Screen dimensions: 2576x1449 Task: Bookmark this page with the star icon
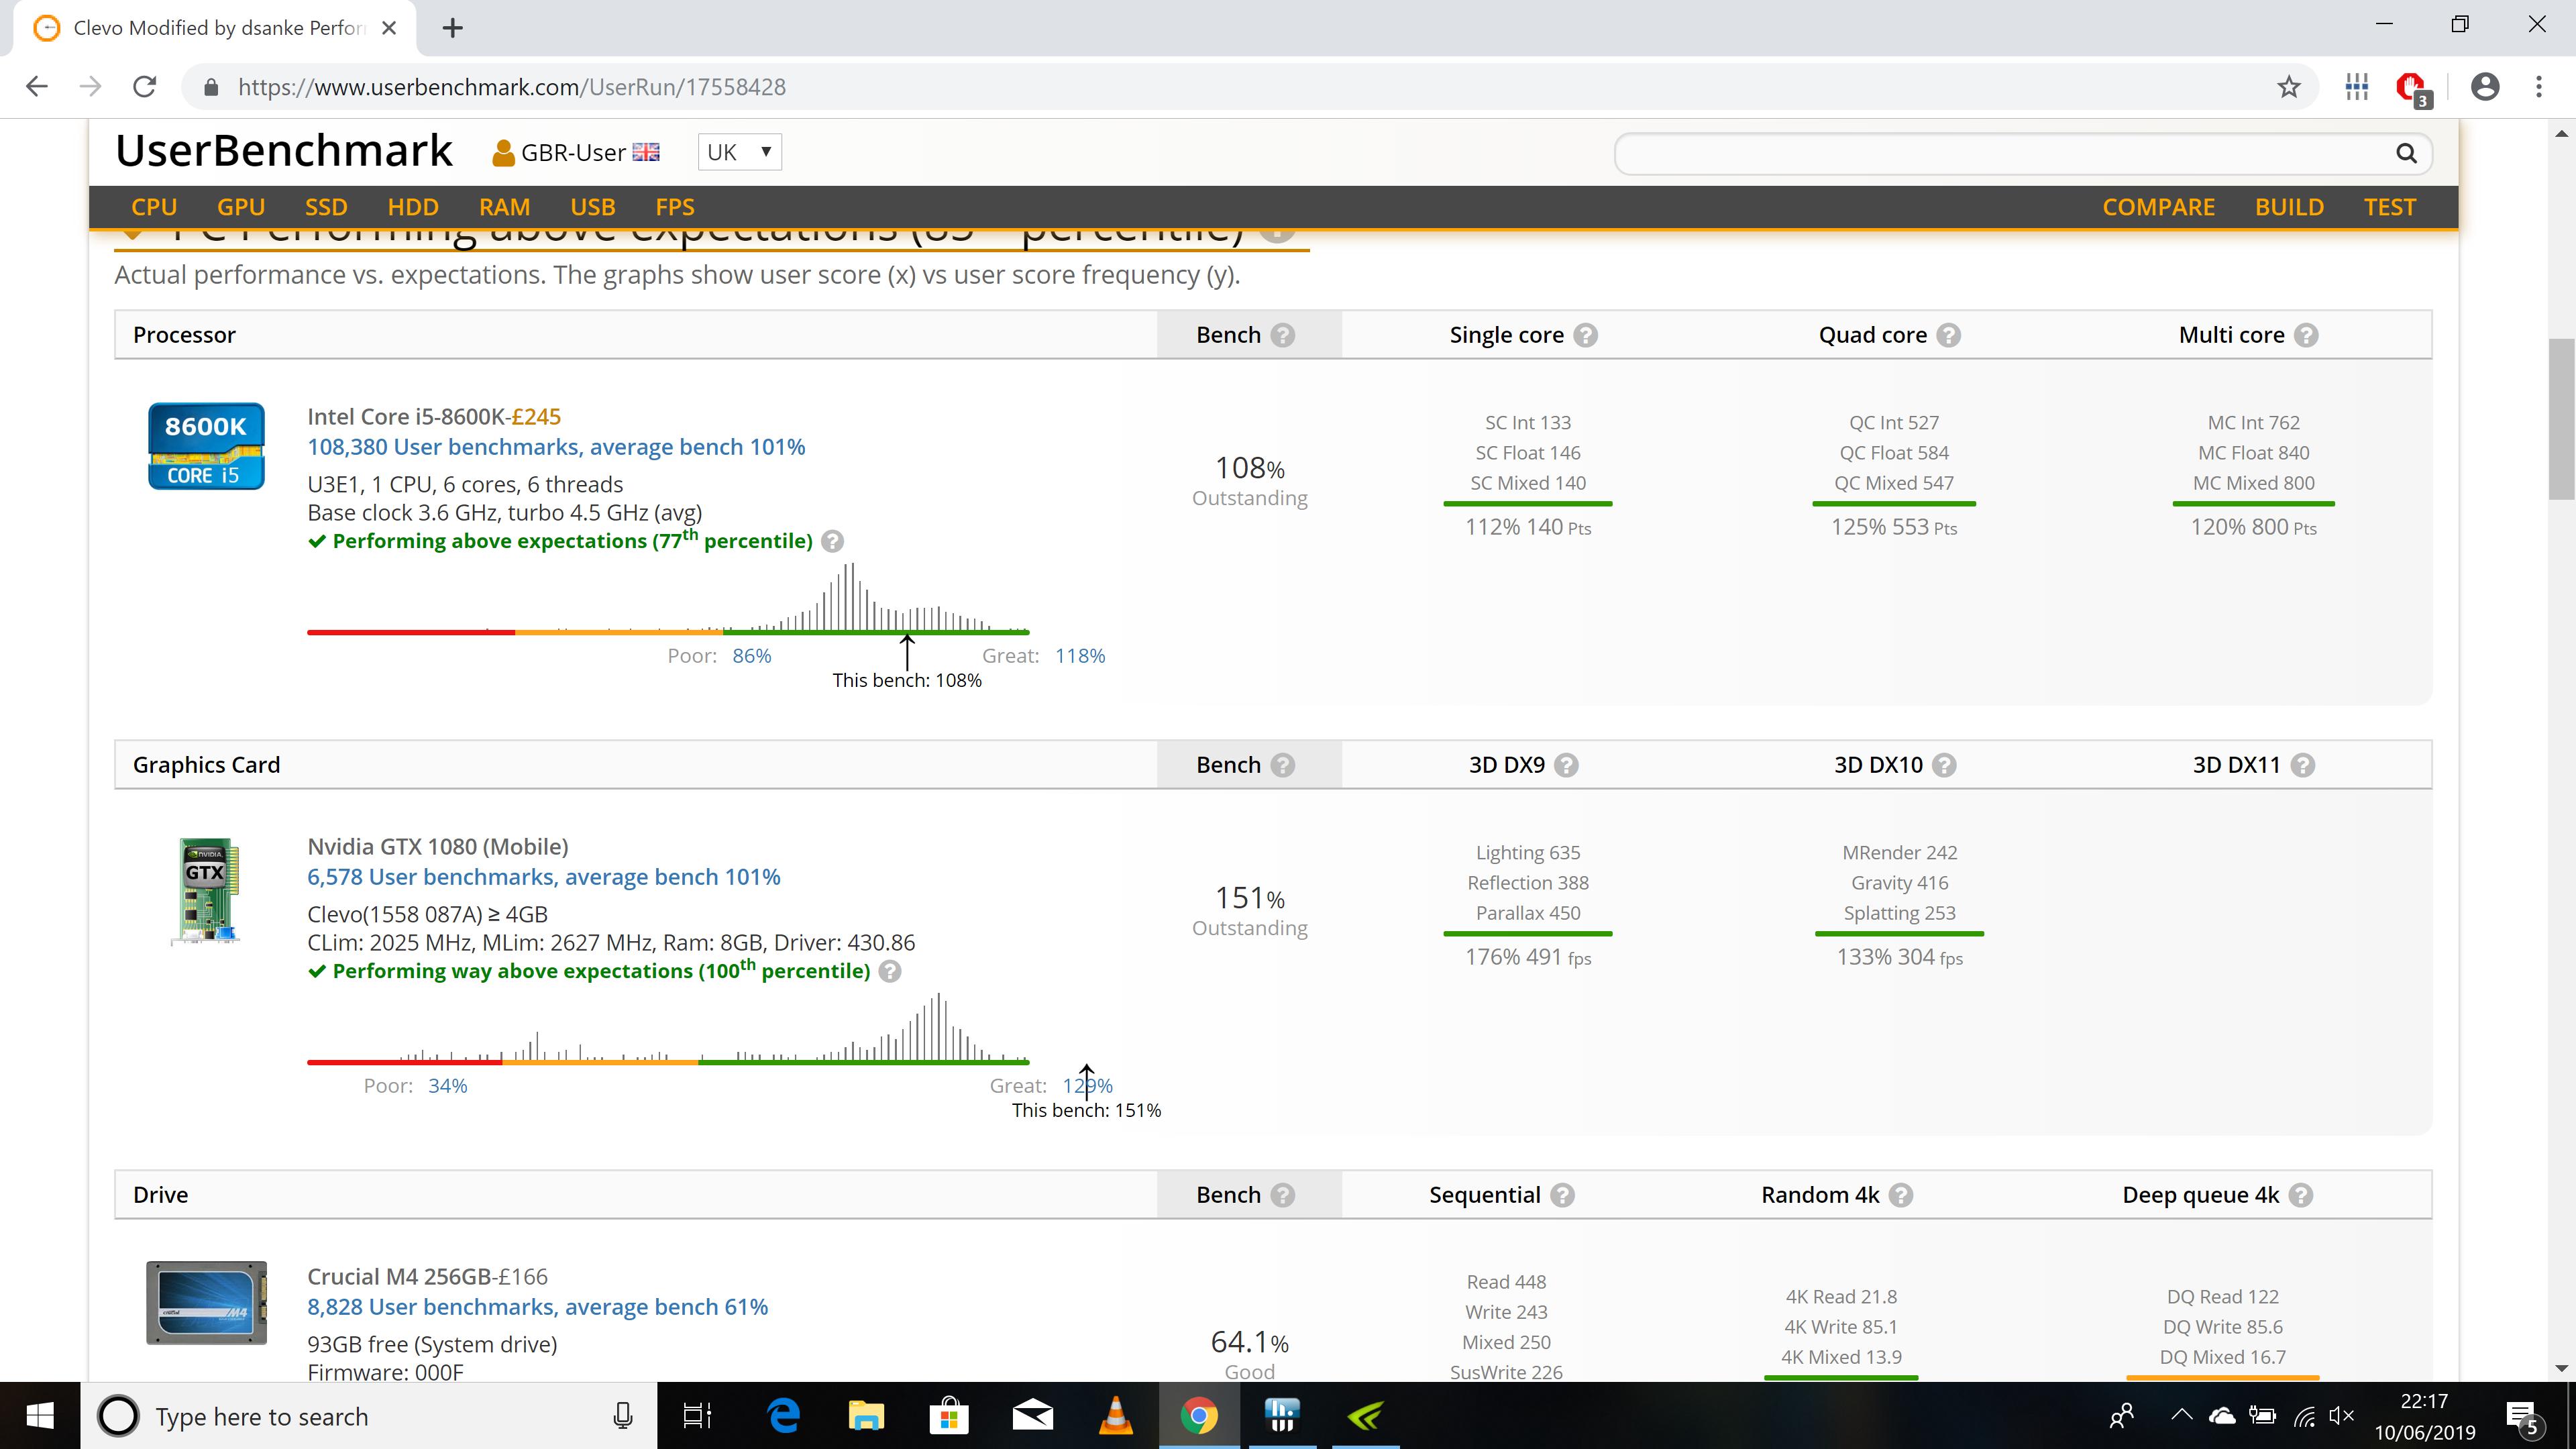pos(2288,87)
